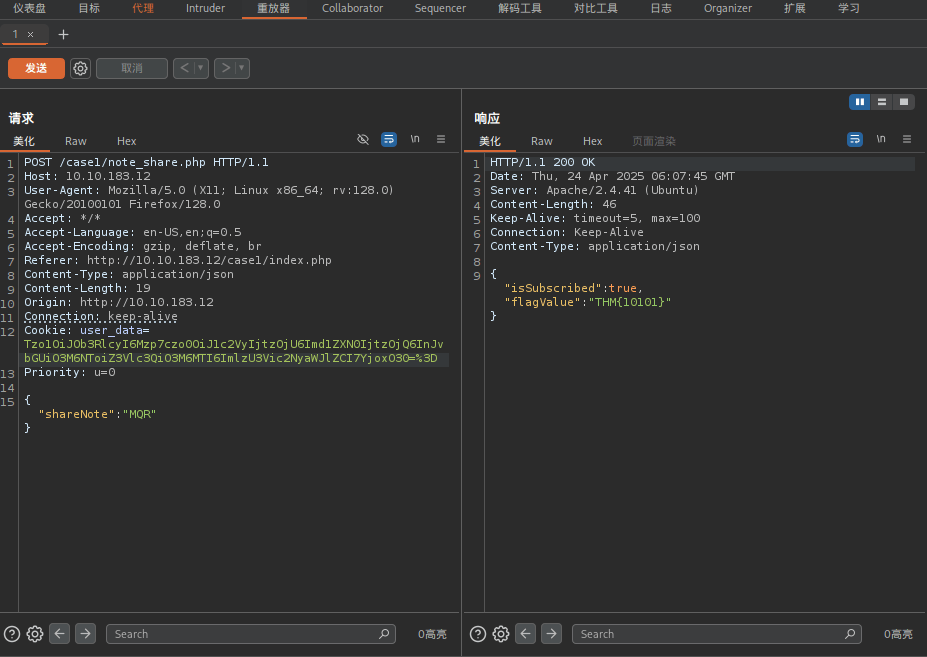Viewport: 927px width, 657px height.
Task: Open the 对比工具 comparer tab
Action: [596, 8]
